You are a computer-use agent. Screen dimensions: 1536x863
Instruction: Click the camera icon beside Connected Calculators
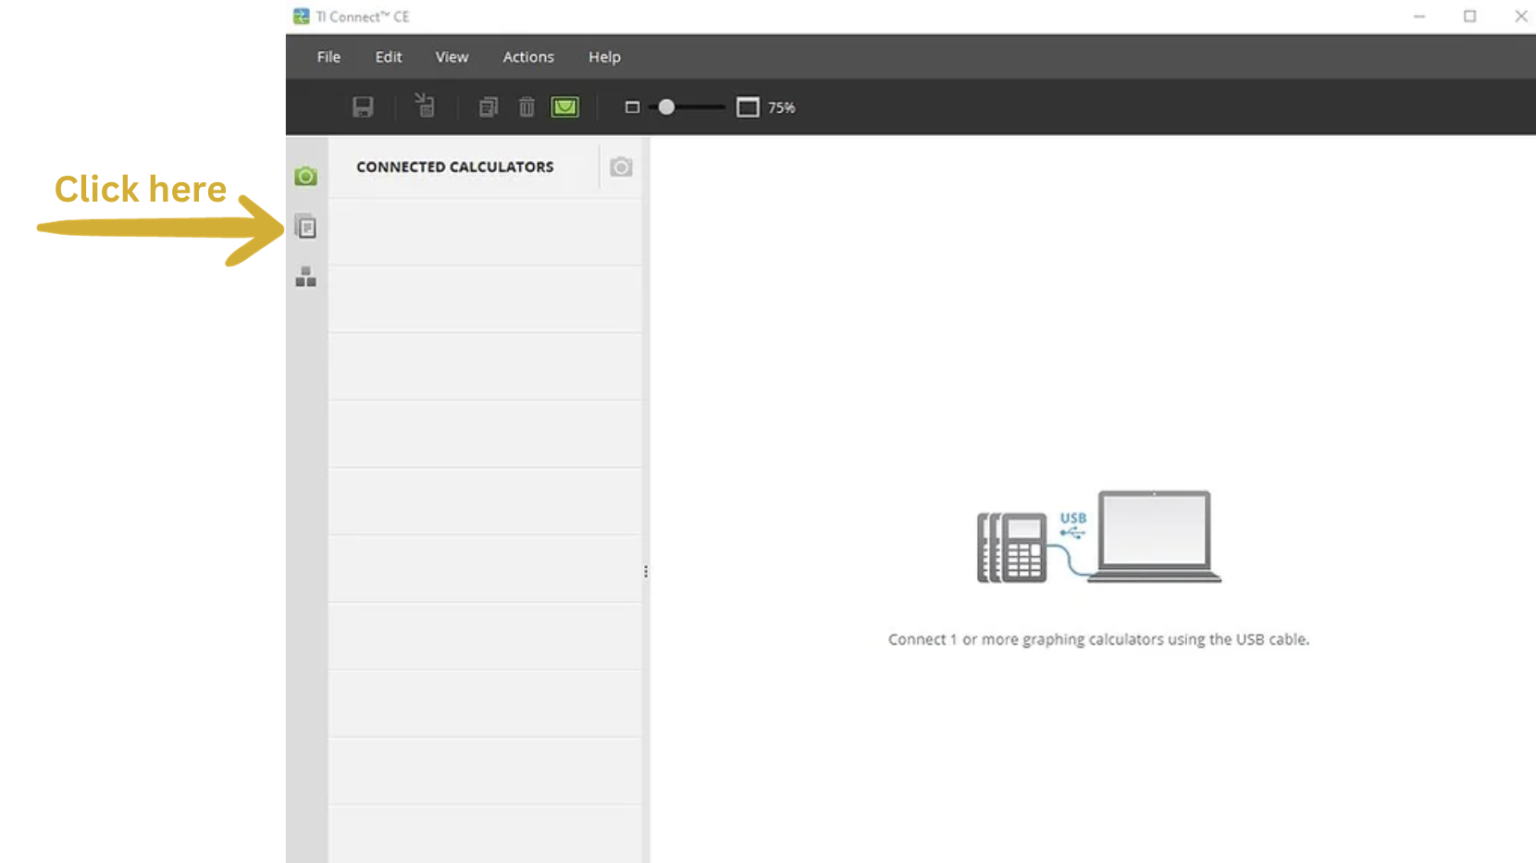(x=620, y=167)
